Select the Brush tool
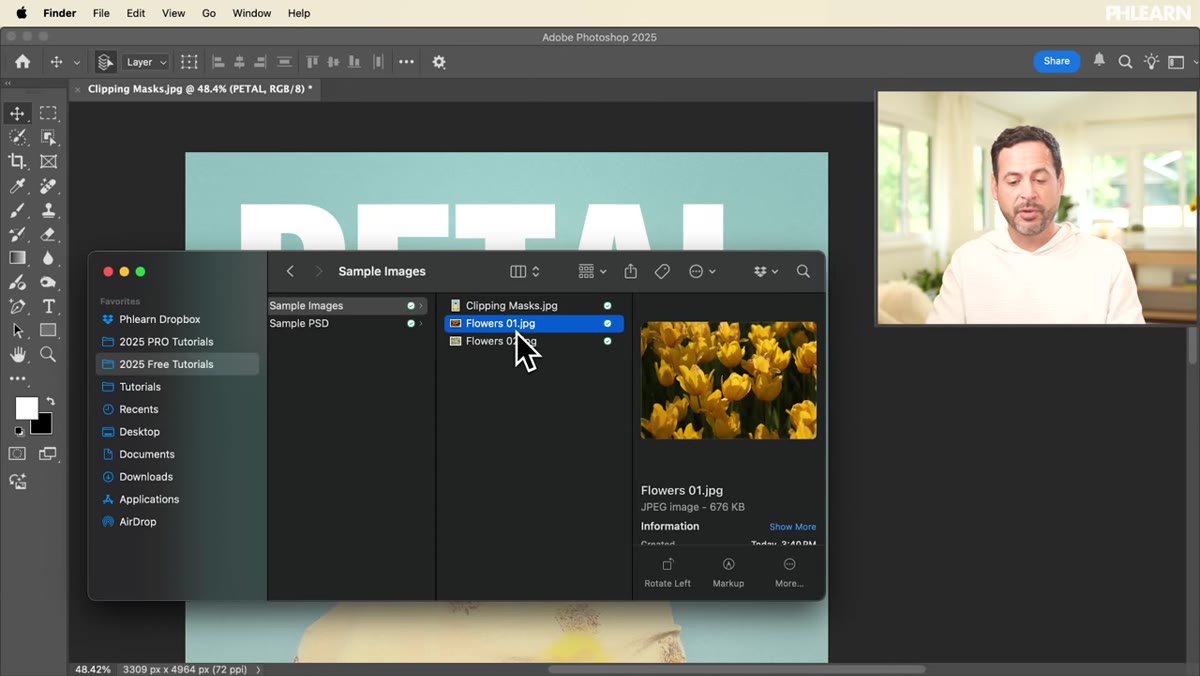1200x676 pixels. tap(17, 210)
